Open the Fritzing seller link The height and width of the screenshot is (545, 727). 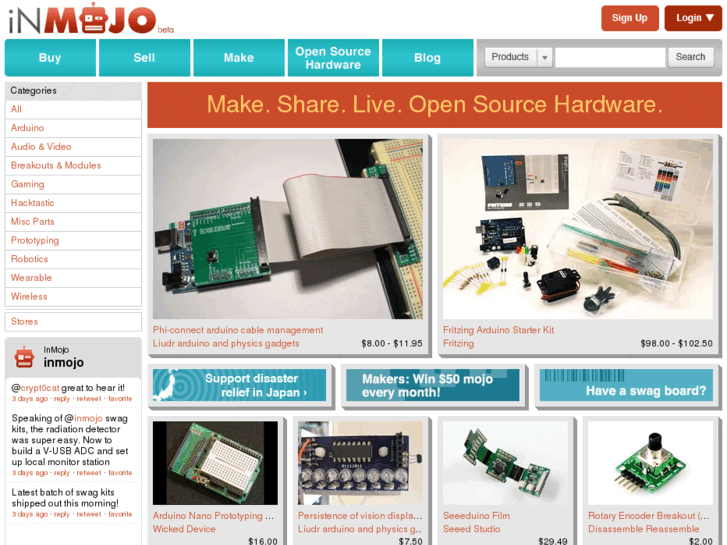pyautogui.click(x=458, y=343)
